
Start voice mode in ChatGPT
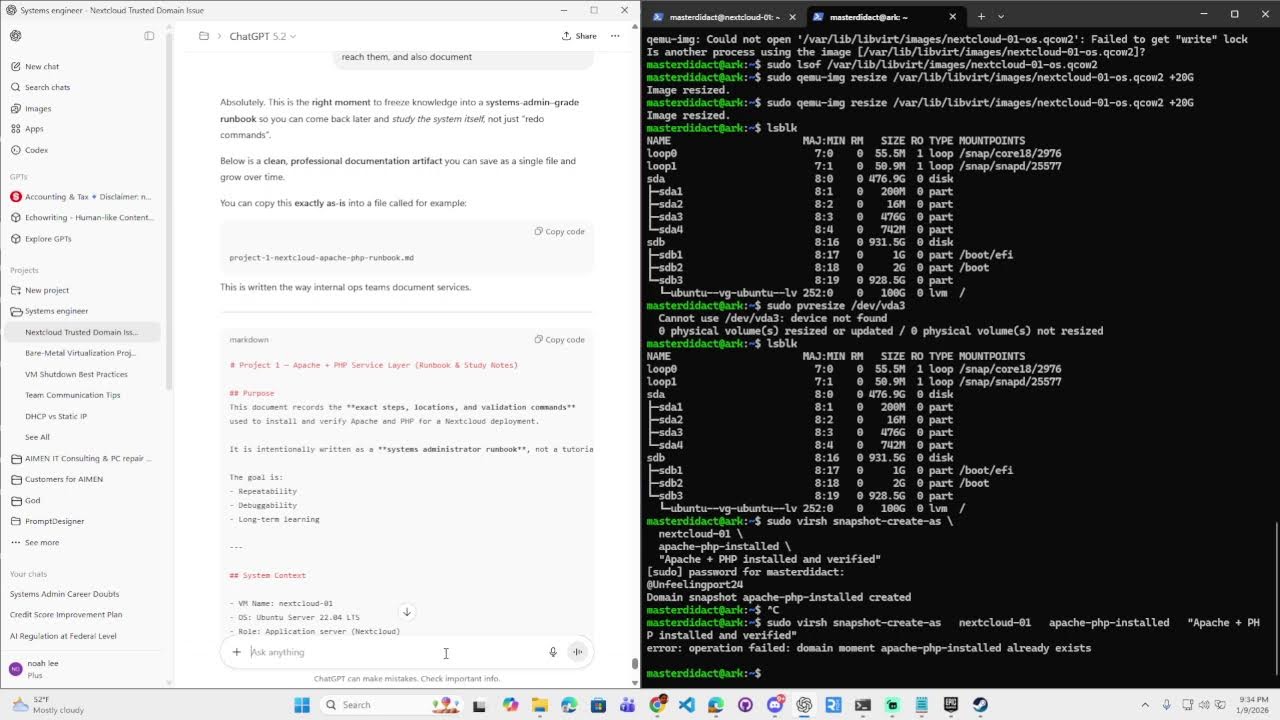577,652
